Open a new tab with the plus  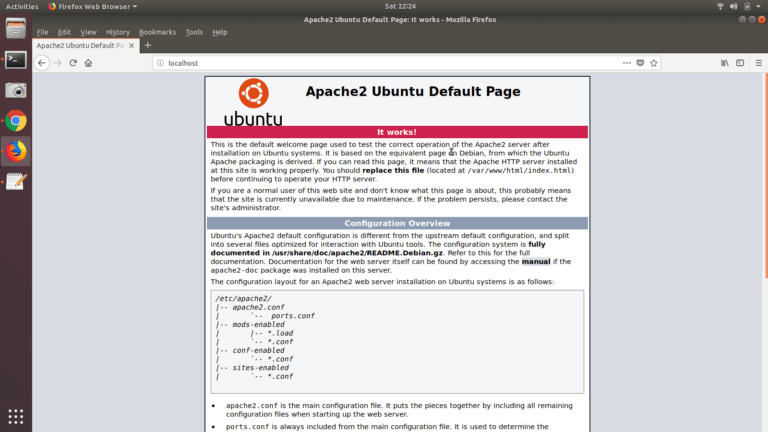point(148,46)
